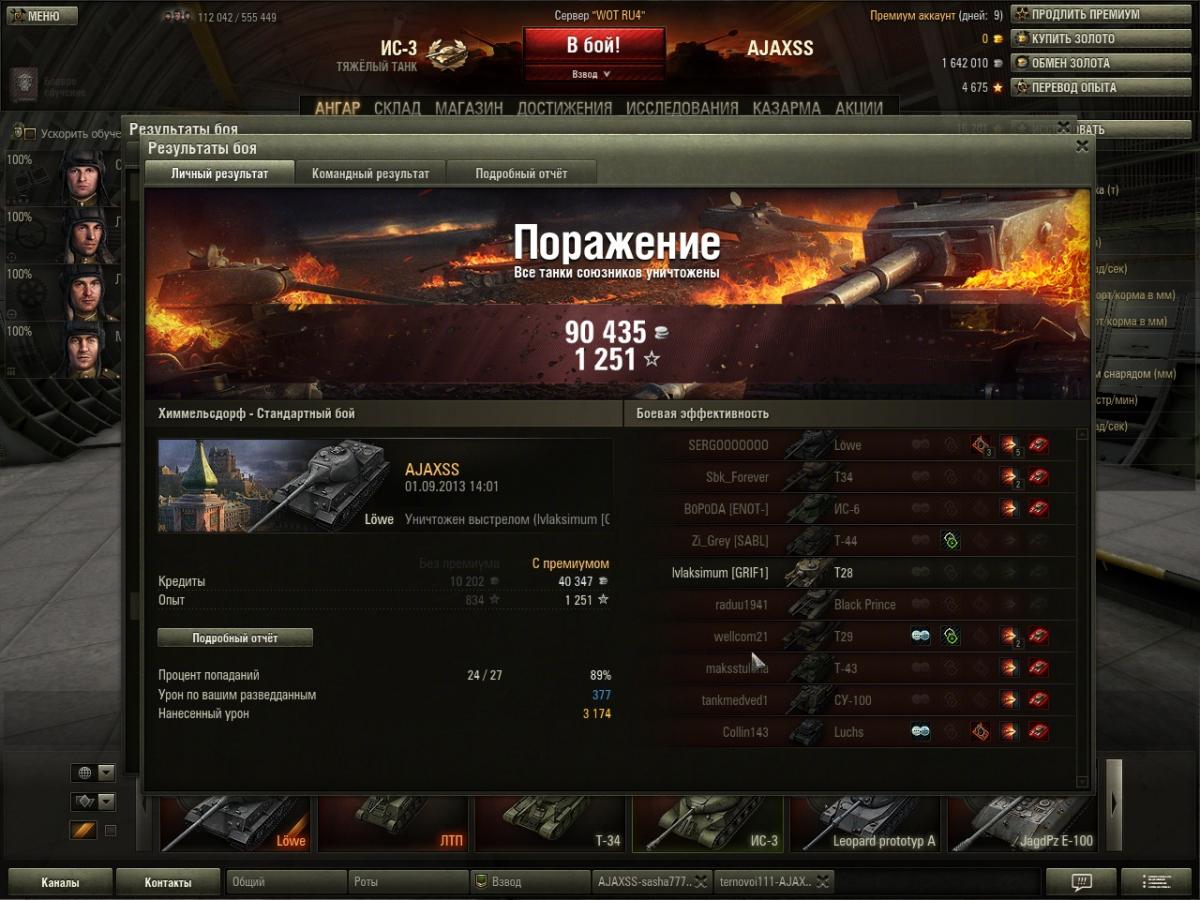Open the АНГАР (hangar) tab
This screenshot has width=1200, height=900.
337,108
